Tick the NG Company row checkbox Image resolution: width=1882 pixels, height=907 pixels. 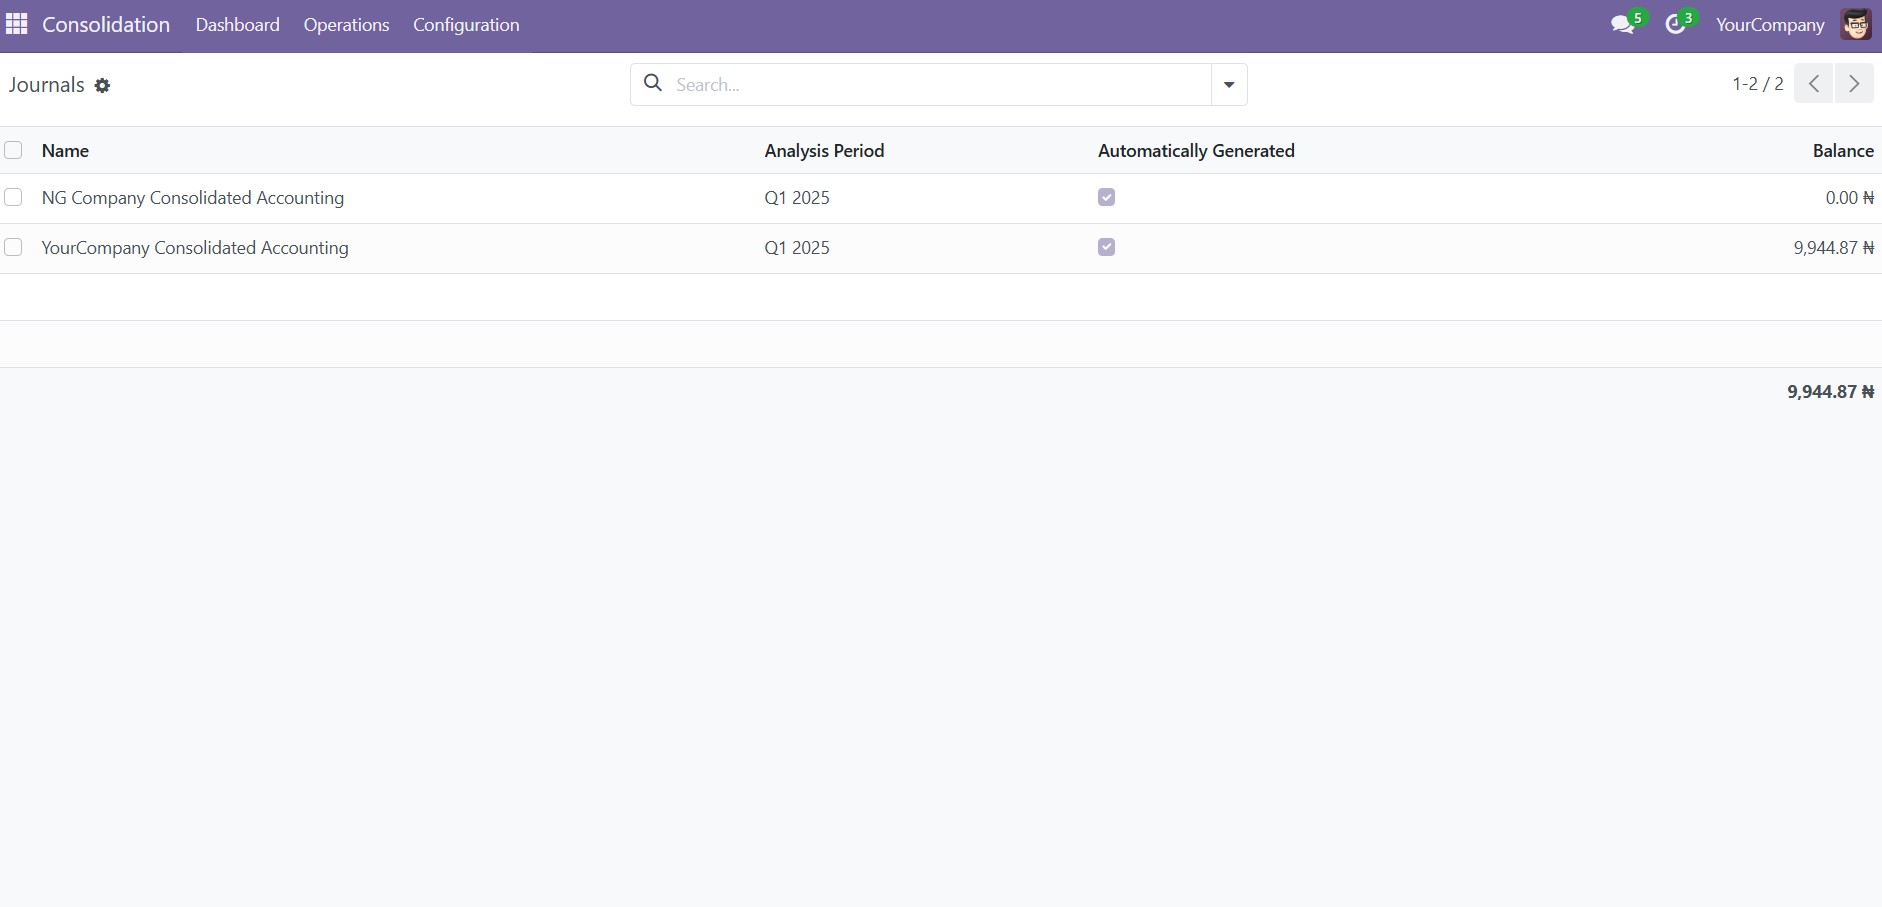13,198
